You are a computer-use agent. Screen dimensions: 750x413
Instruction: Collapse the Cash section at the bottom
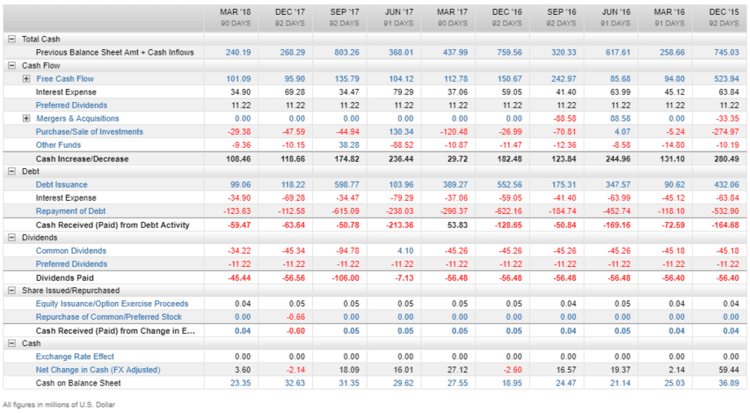click(x=10, y=342)
